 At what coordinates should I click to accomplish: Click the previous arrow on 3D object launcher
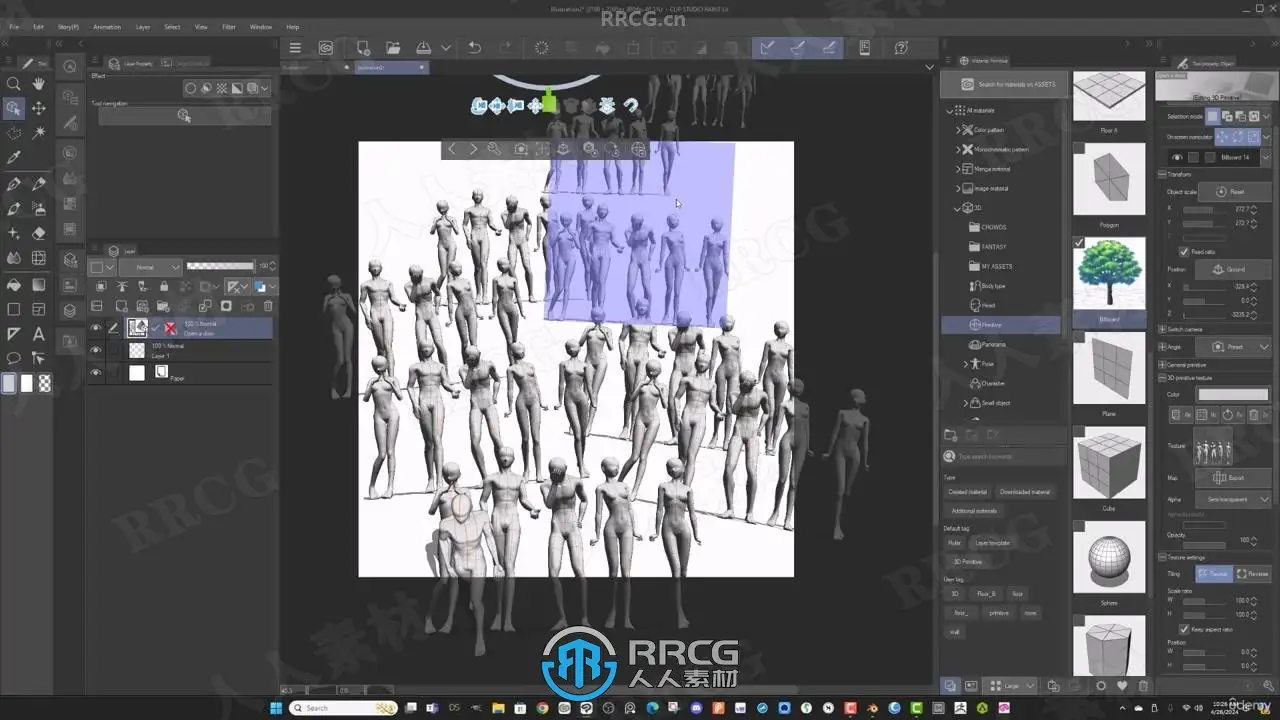point(452,149)
